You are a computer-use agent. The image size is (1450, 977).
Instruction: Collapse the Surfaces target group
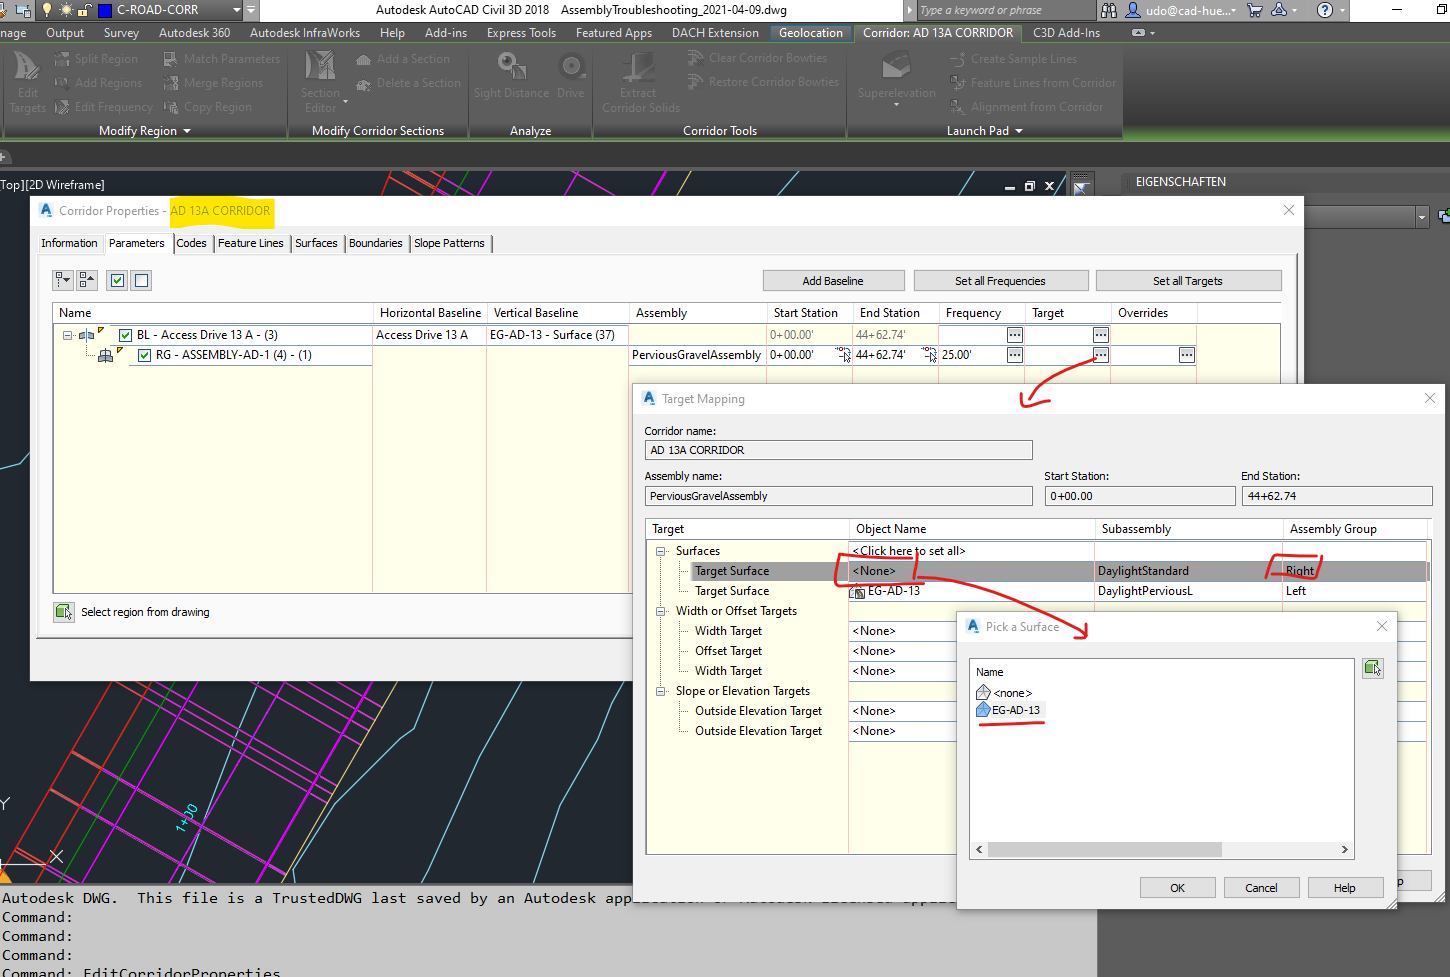pyautogui.click(x=661, y=551)
